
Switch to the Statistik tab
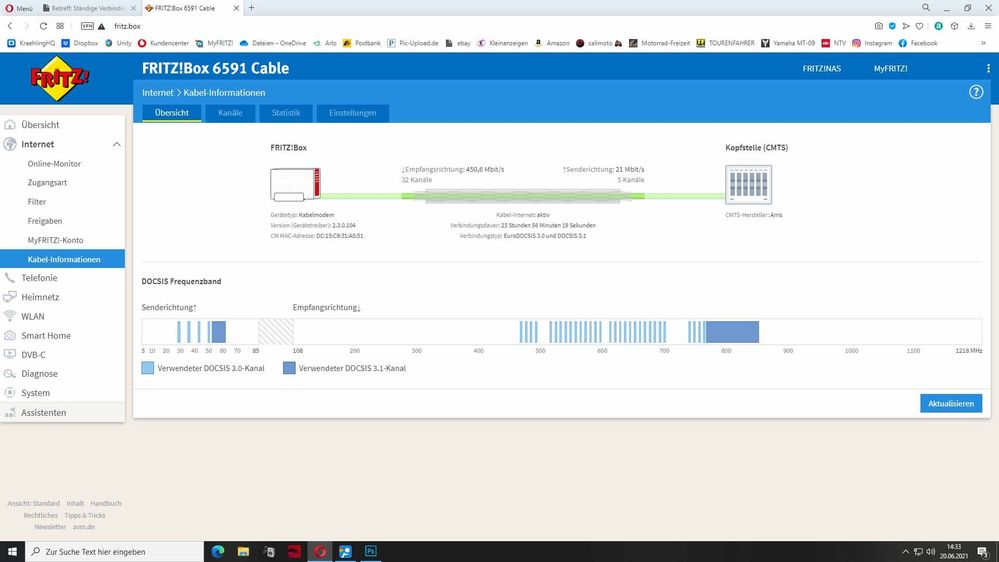click(x=285, y=113)
